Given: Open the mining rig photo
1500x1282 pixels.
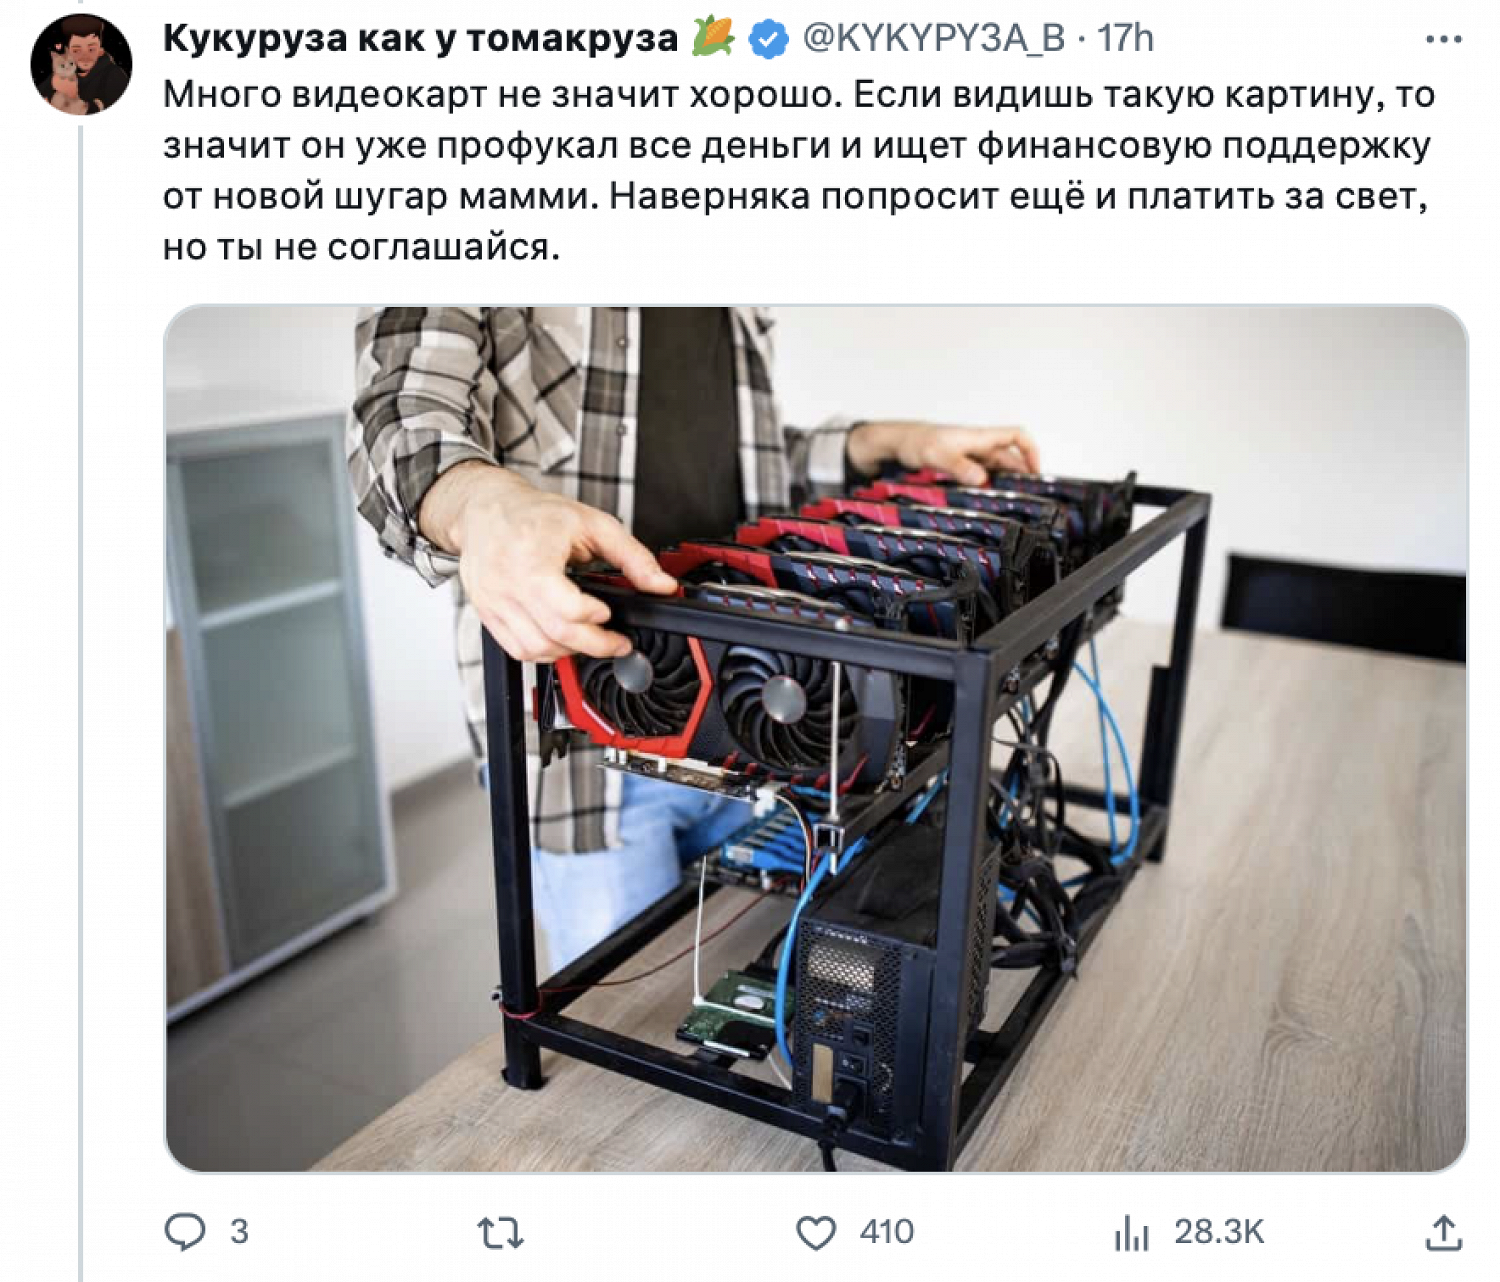Looking at the screenshot, I should (816, 738).
